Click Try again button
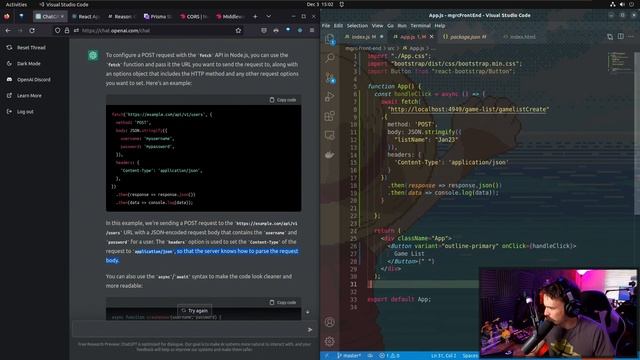 tap(194, 311)
